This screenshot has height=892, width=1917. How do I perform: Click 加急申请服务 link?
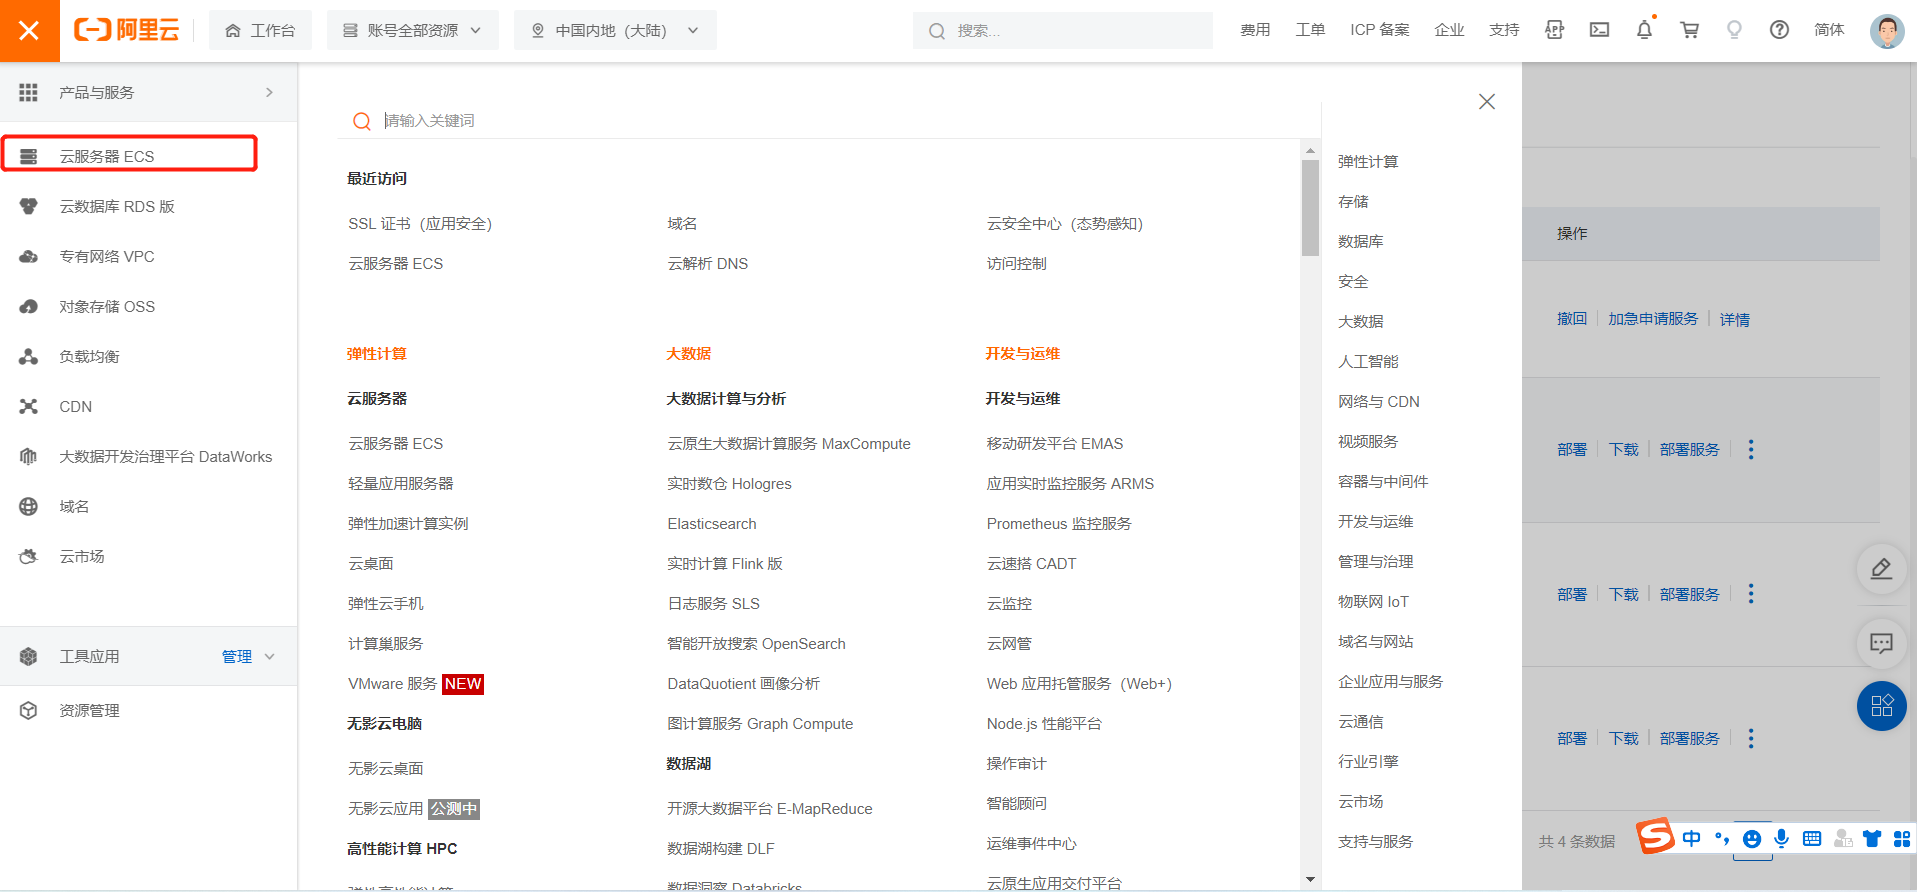point(1653,318)
